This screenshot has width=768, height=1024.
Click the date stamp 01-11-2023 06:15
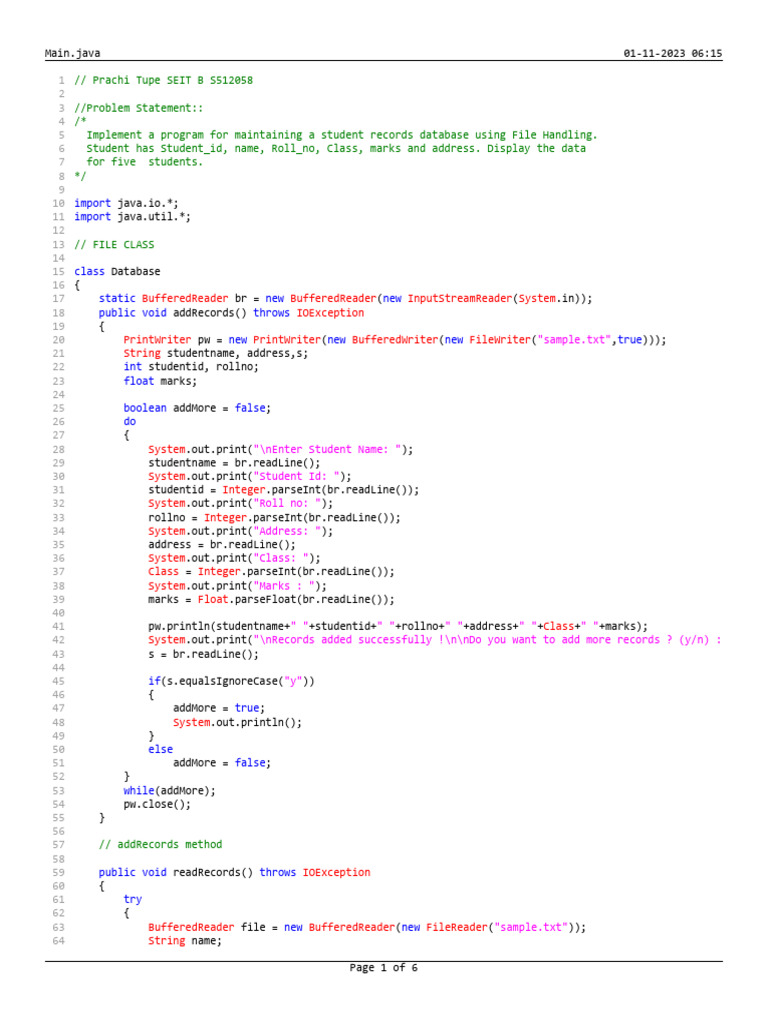coord(673,54)
